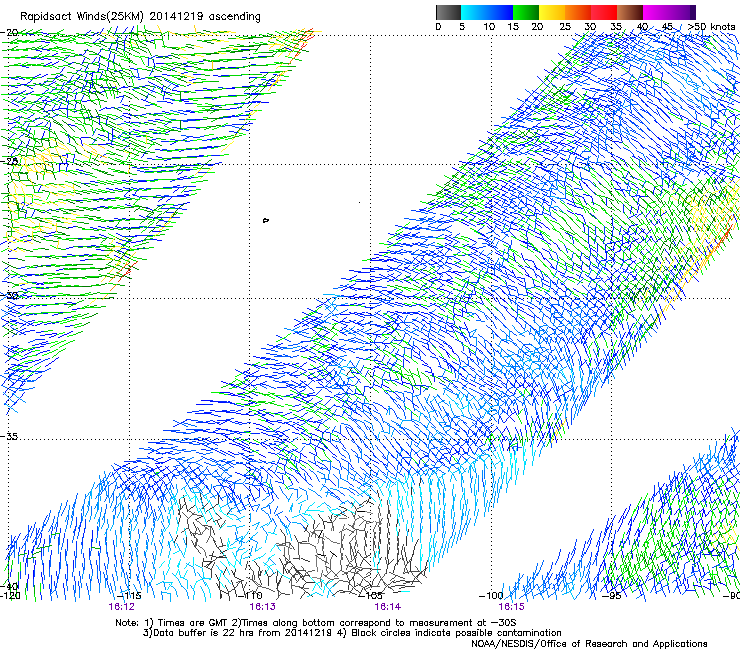This screenshot has width=740, height=650.
Task: Click the -120 longitude axis label
Action: point(10,595)
